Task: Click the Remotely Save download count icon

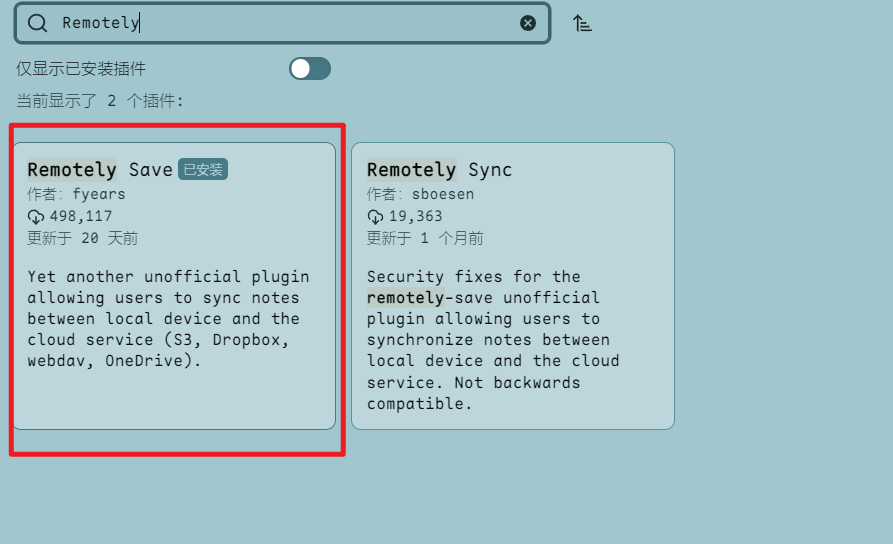Action: [x=36, y=217]
